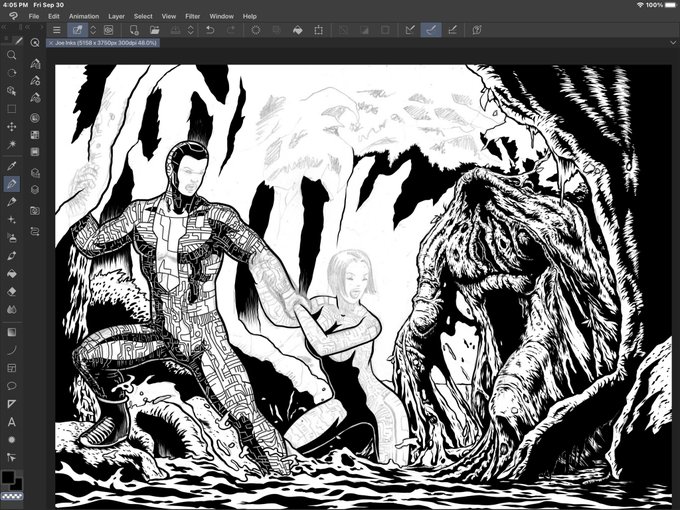
Task: Click the main drawing color swatch
Action: (x=8, y=477)
